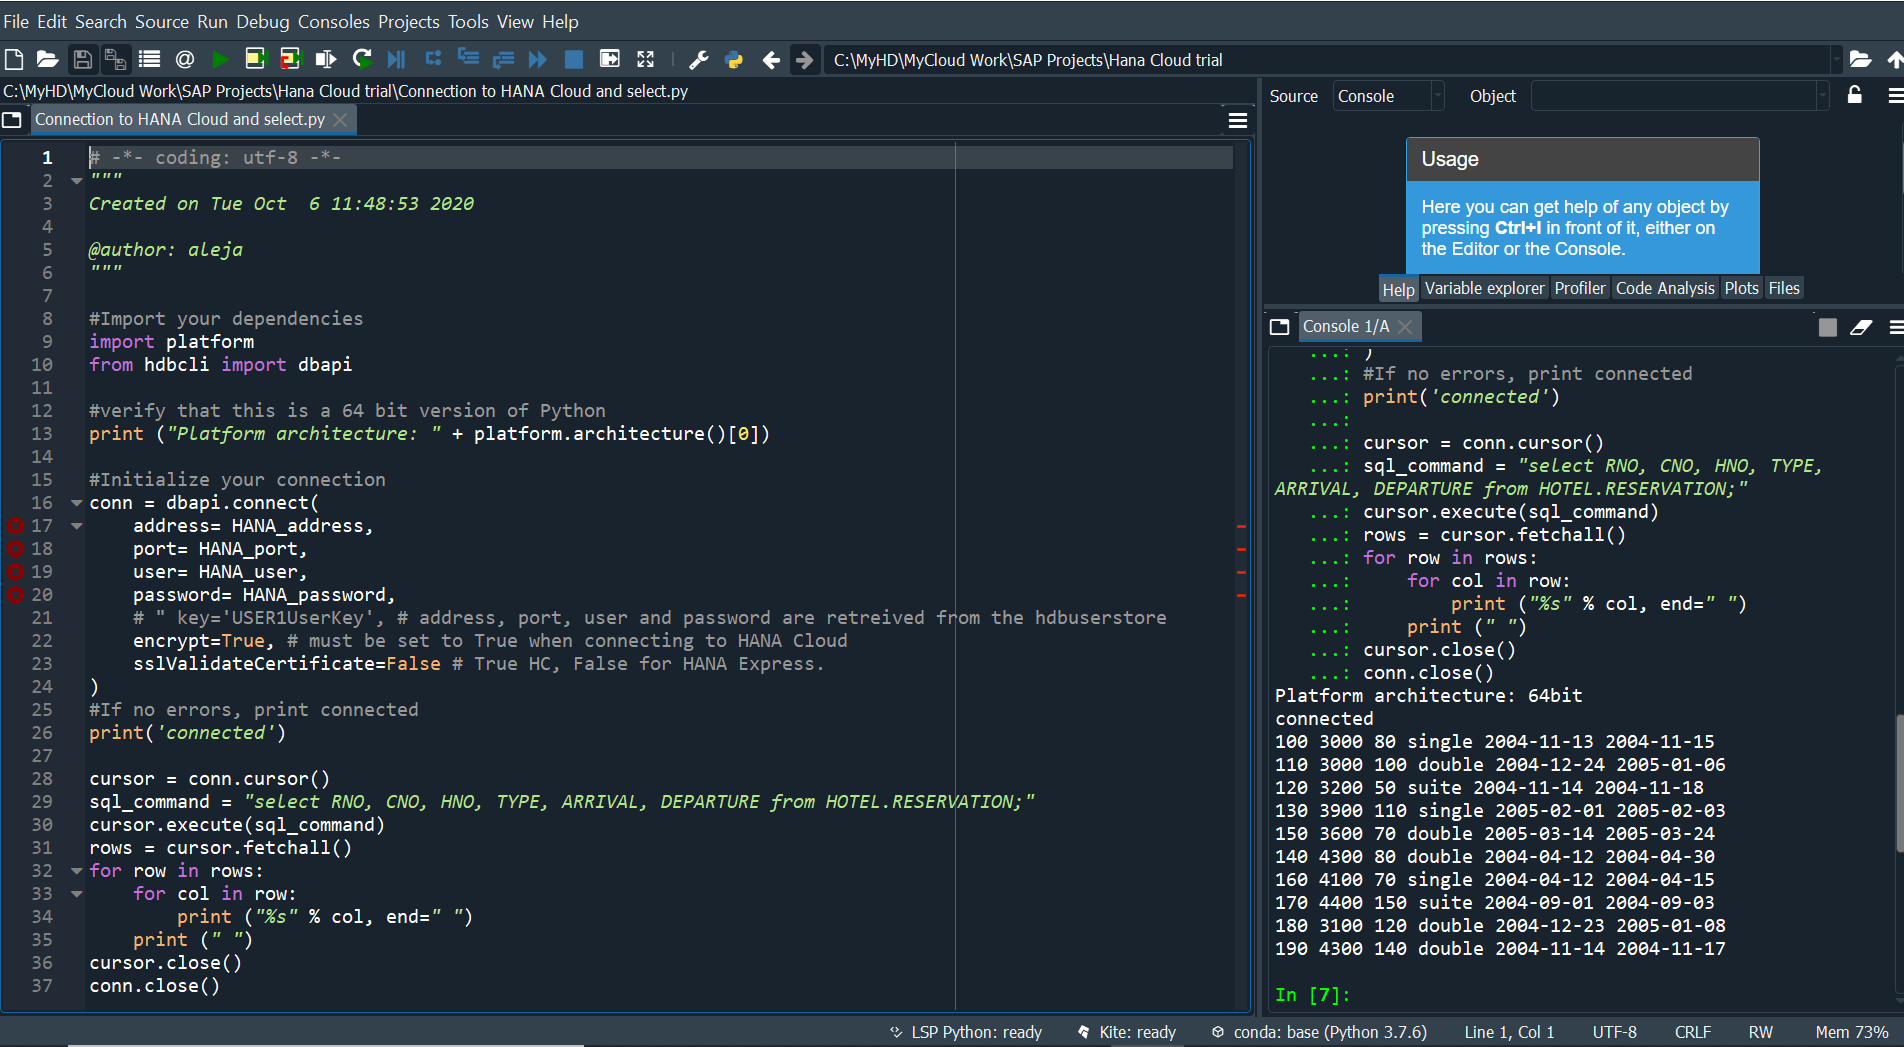The image size is (1904, 1047).
Task: Open the Source Console dropdown
Action: pyautogui.click(x=1389, y=96)
